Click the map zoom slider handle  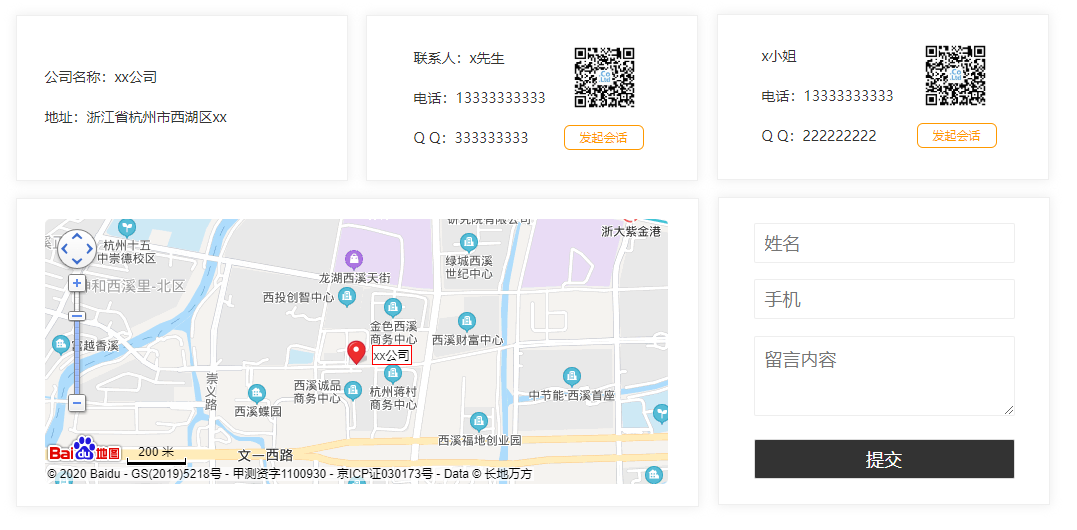77,316
